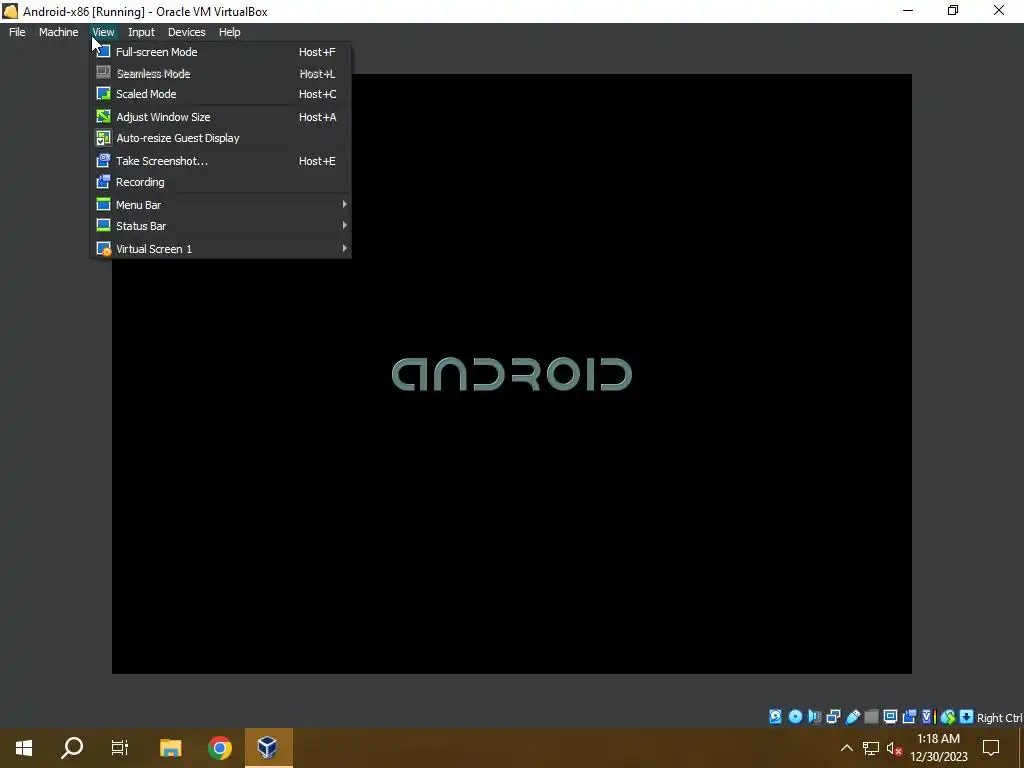Screen dimensions: 1024x768
Task: Open the File menu
Action: (x=17, y=32)
